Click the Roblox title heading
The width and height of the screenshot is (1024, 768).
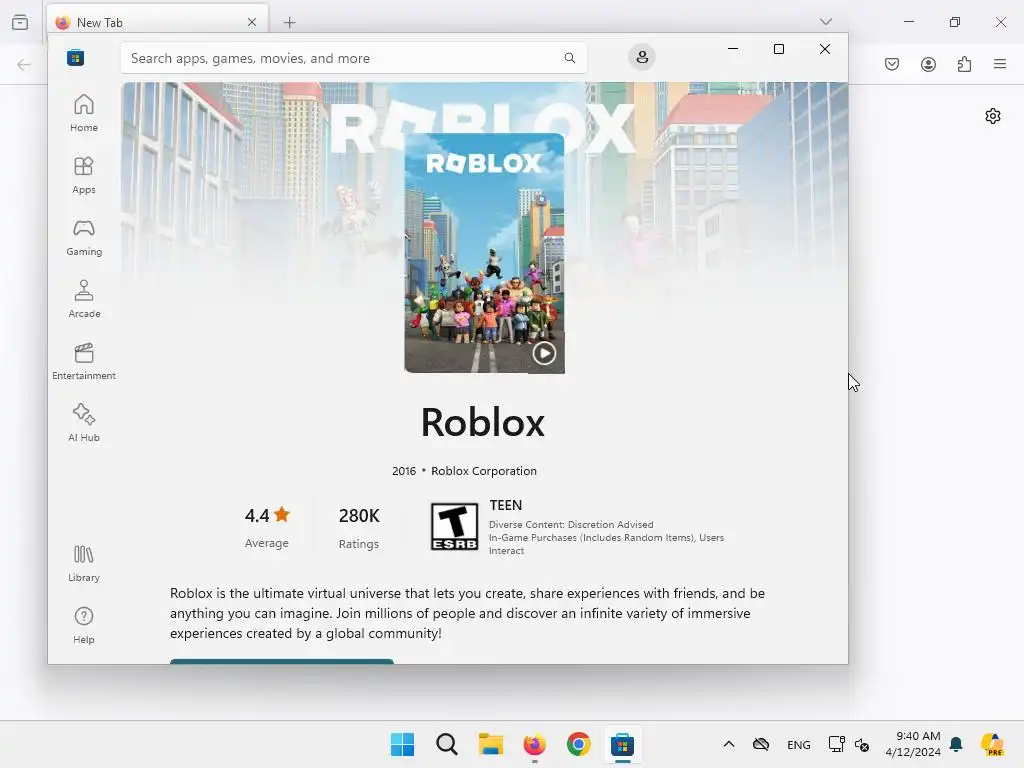click(x=483, y=422)
